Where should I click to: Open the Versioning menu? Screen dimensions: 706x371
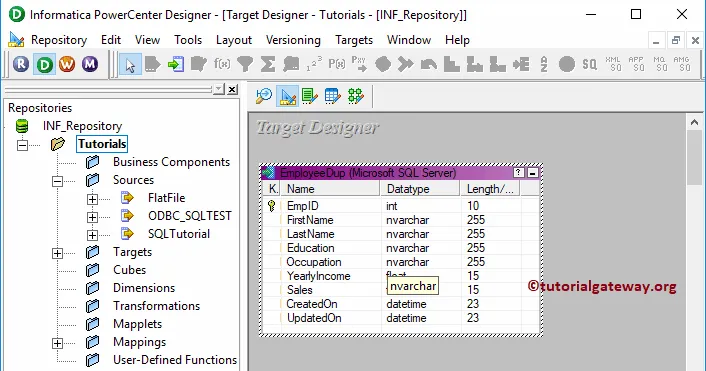click(x=293, y=40)
